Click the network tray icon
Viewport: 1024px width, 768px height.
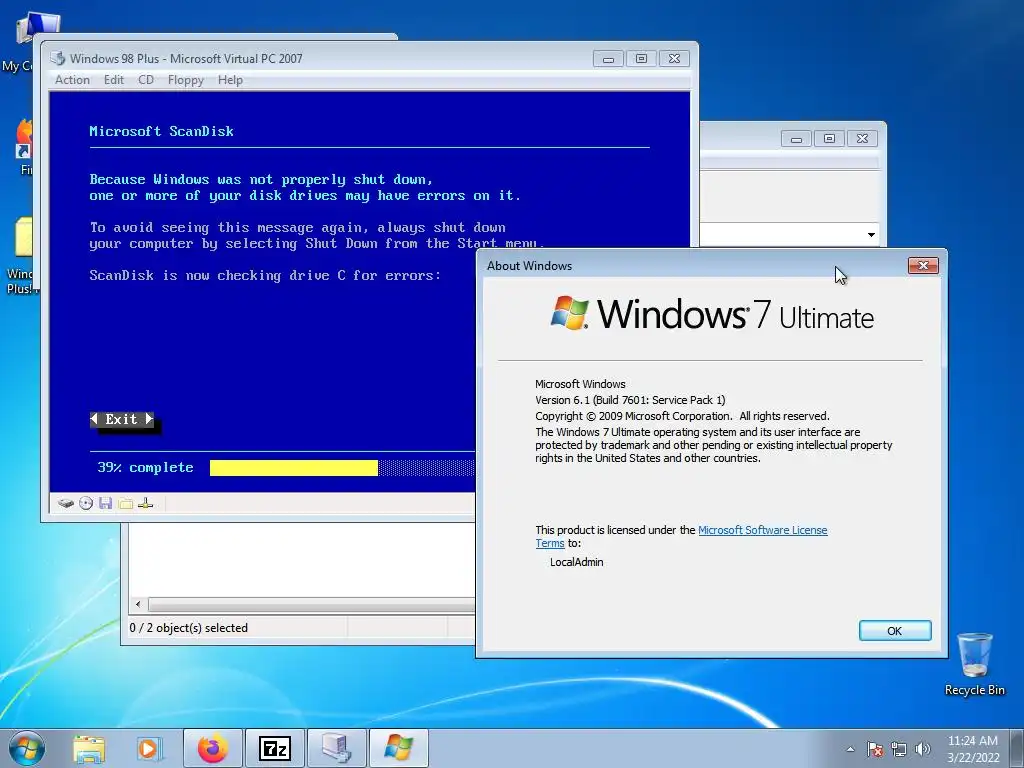(x=899, y=749)
